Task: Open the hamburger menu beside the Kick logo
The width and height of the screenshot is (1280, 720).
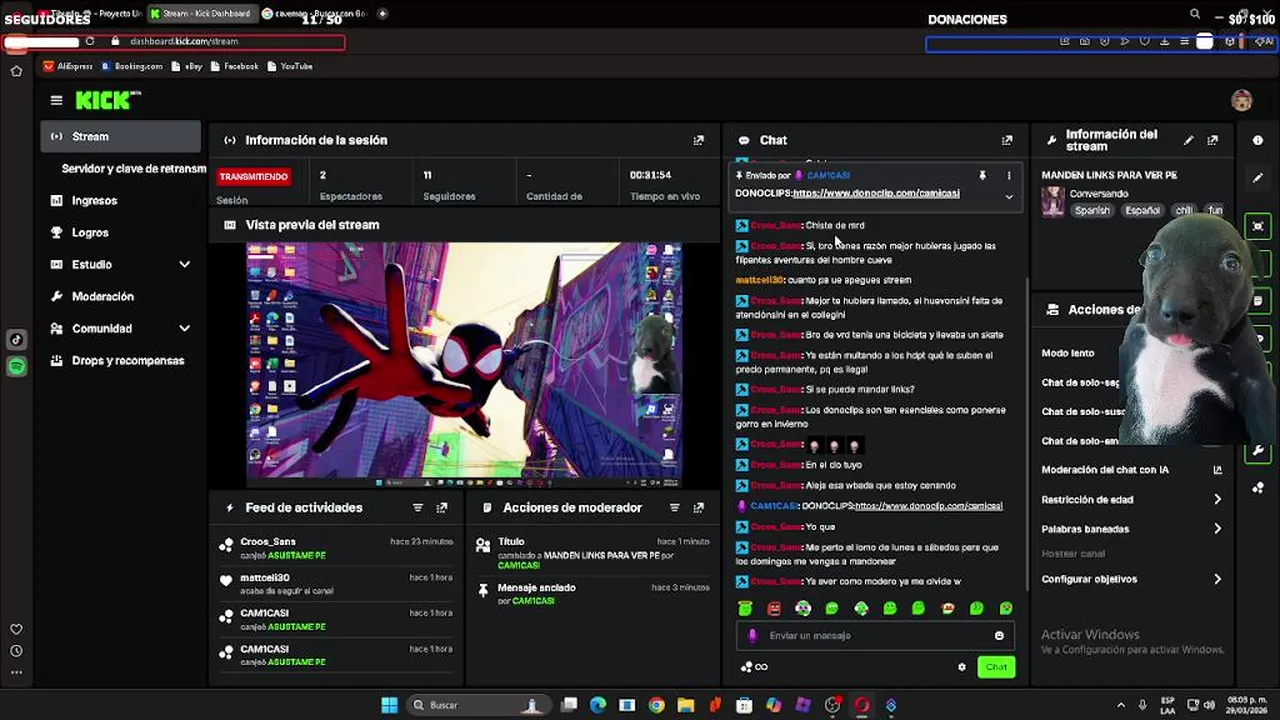Action: (x=56, y=100)
